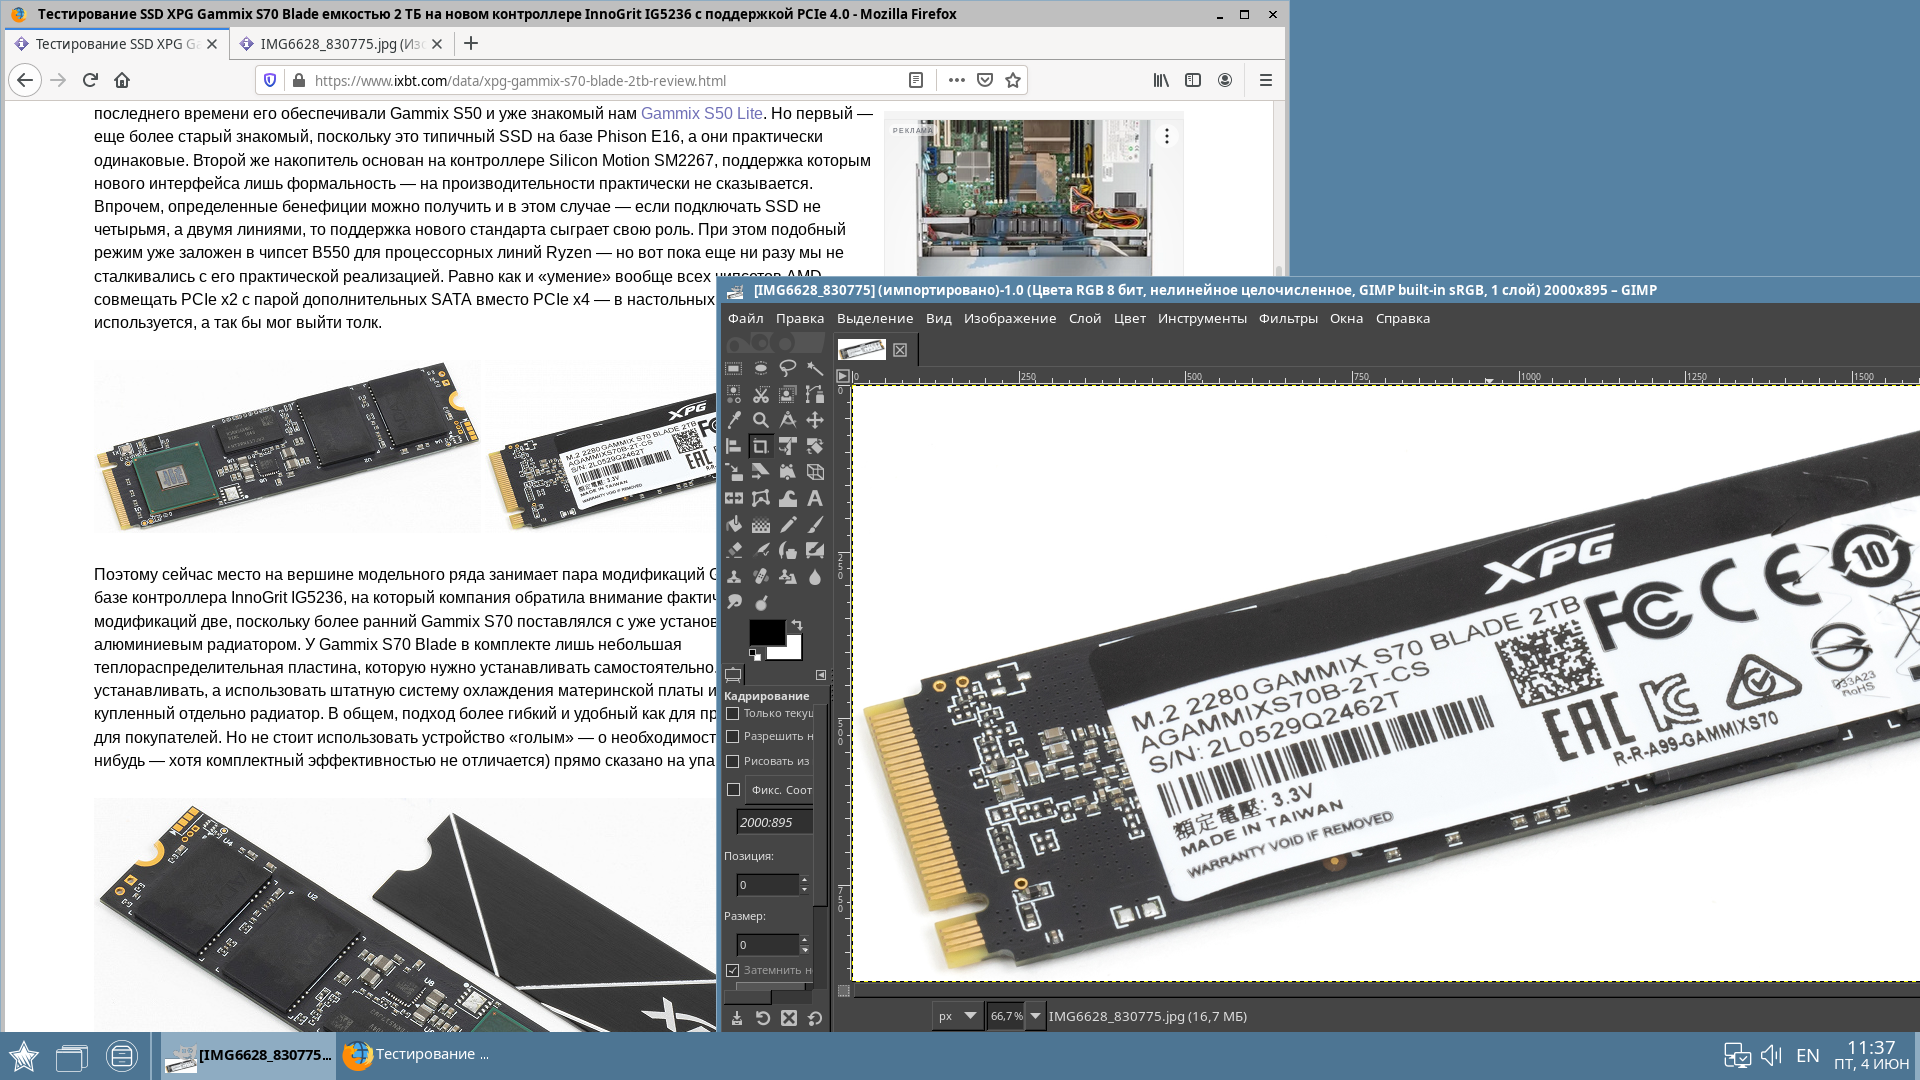1920x1080 pixels.
Task: Open the Фильтры menu in GIMP
Action: click(x=1287, y=318)
